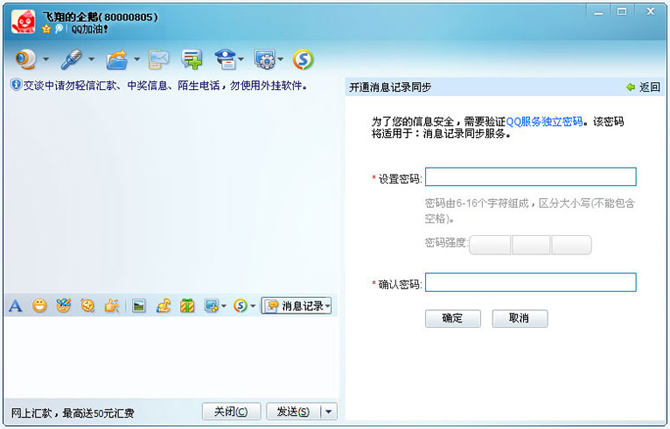Send a file with the folder icon
This screenshot has width=670, height=429.
coord(117,59)
